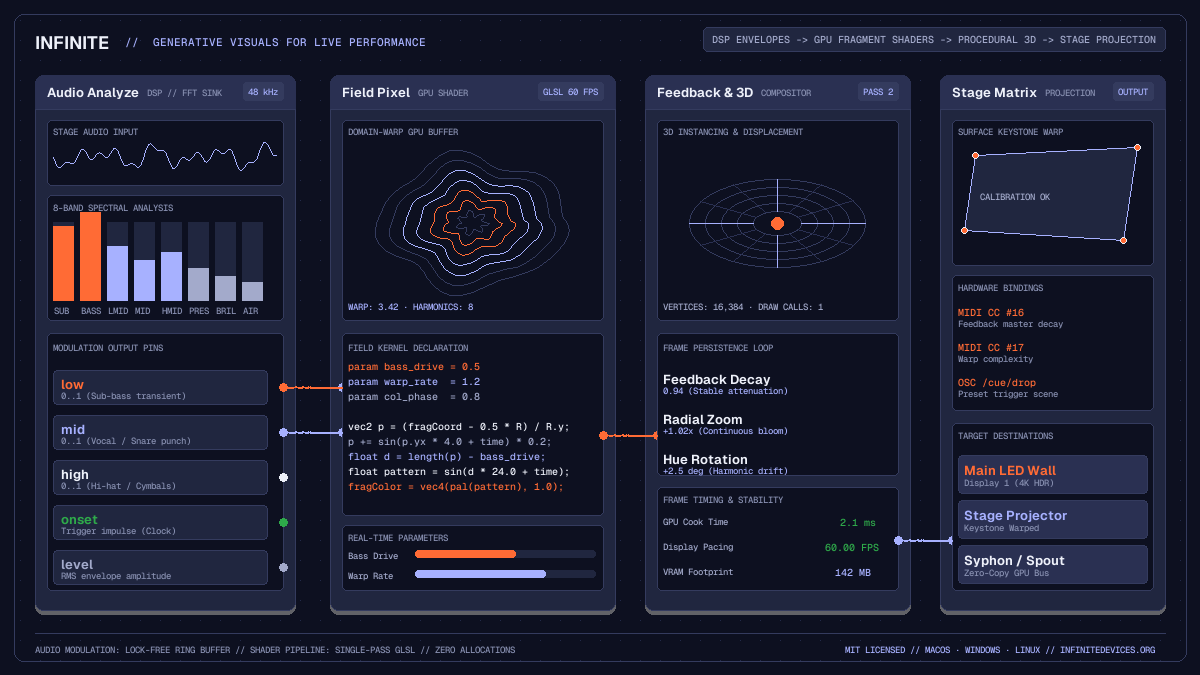This screenshot has height=675, width=1200.
Task: Click the green connector dot beside onset
Action: [284, 522]
